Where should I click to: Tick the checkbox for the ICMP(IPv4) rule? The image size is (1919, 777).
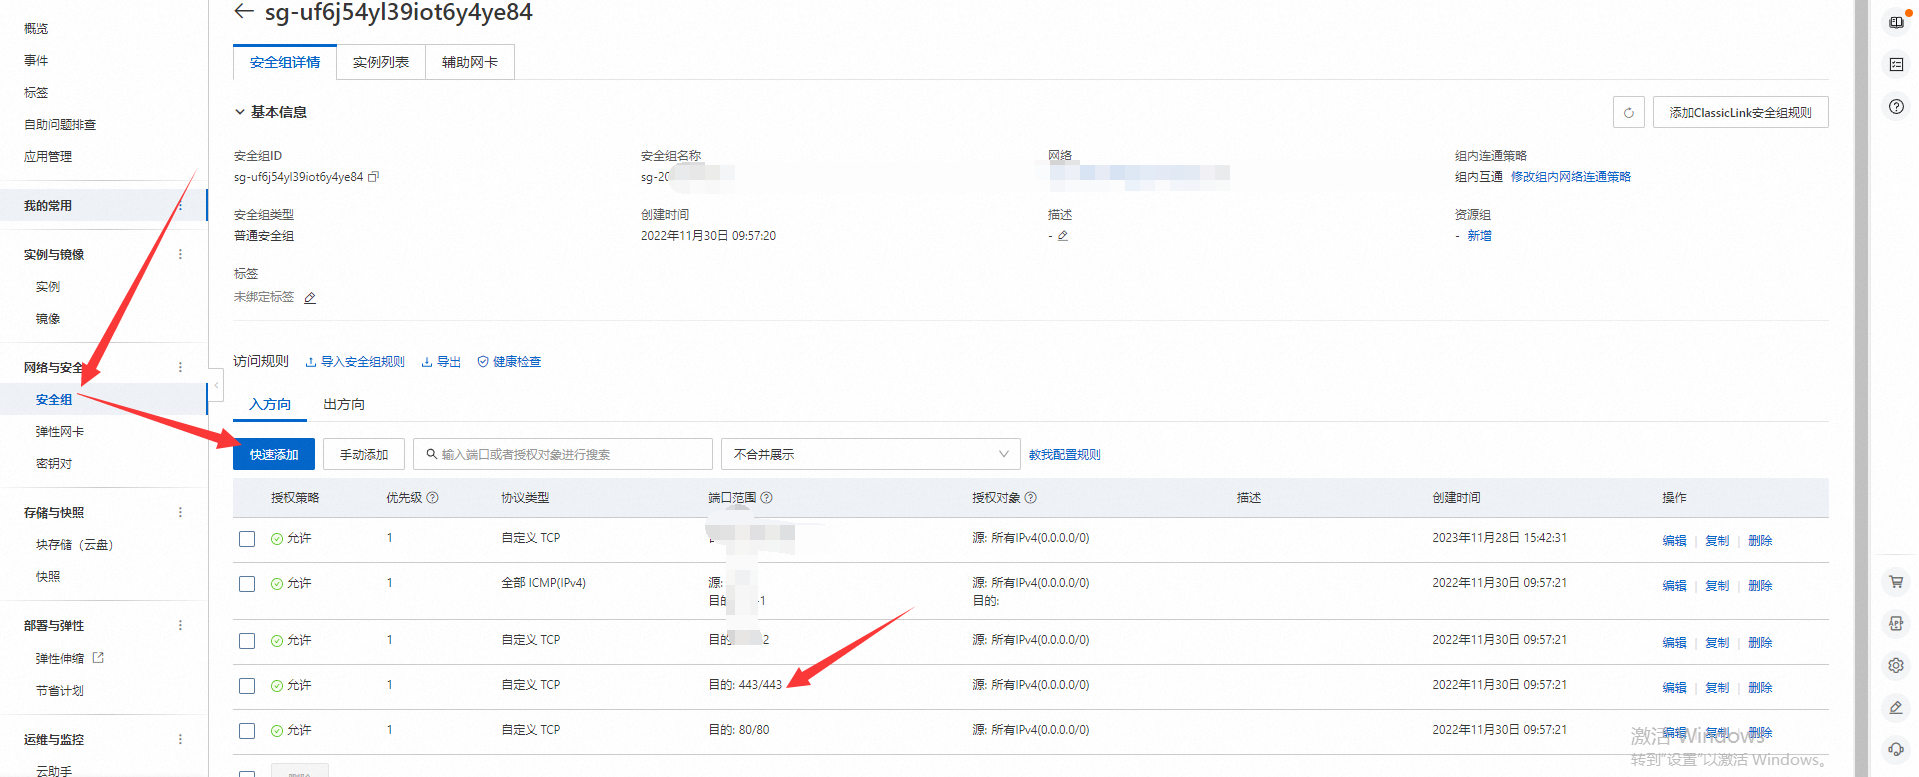pyautogui.click(x=247, y=584)
